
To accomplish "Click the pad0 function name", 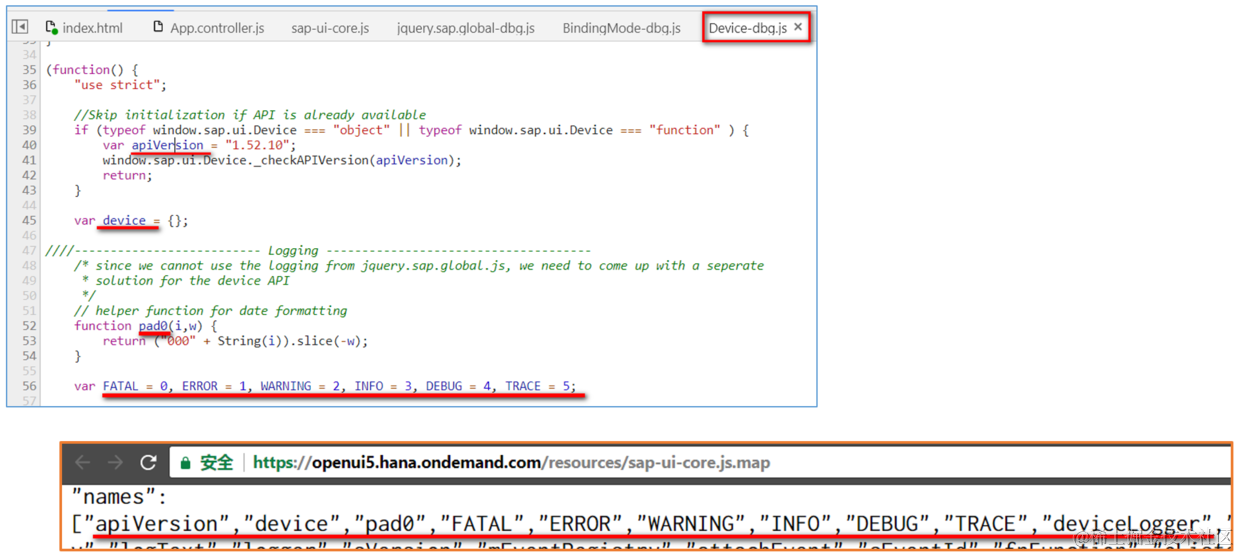I will click(153, 326).
